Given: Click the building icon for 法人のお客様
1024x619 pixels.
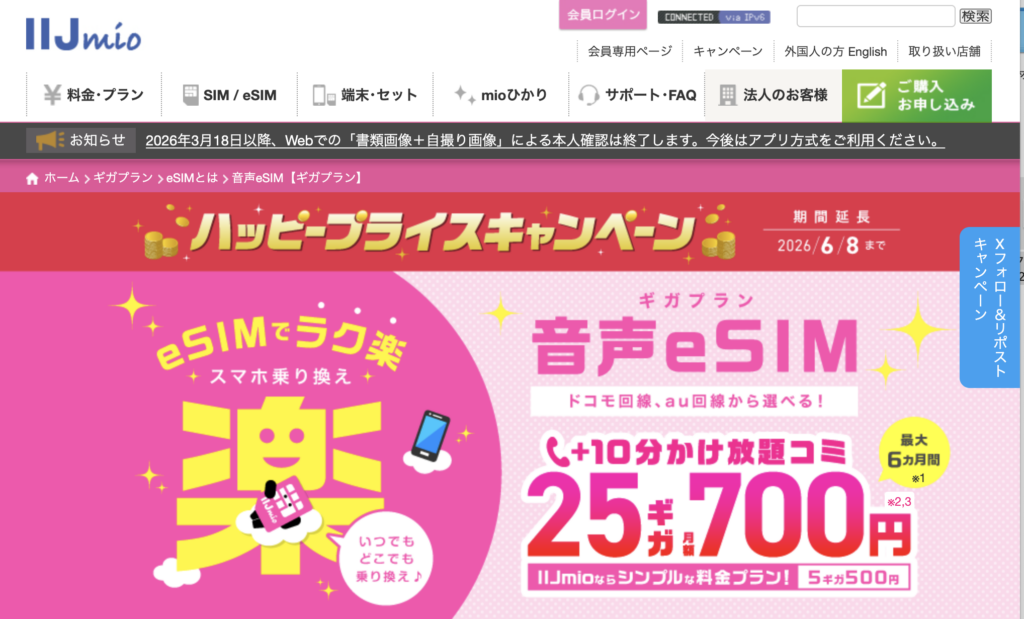Looking at the screenshot, I should click(727, 95).
